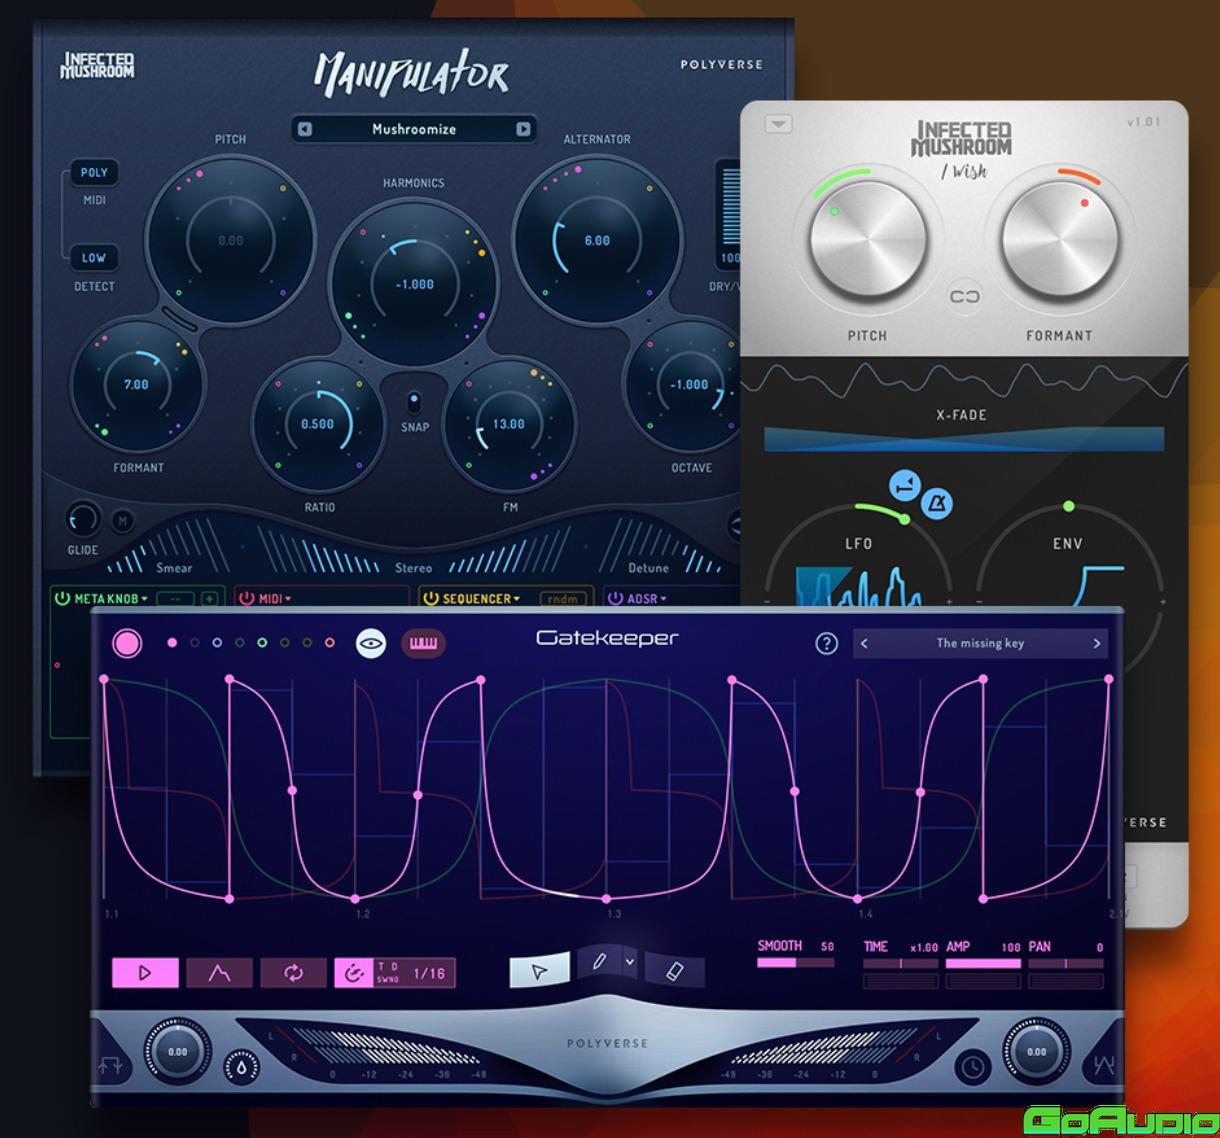Click the bottom-right waveform icon in Gatekeeper
This screenshot has width=1220, height=1138.
coord(1104,1066)
